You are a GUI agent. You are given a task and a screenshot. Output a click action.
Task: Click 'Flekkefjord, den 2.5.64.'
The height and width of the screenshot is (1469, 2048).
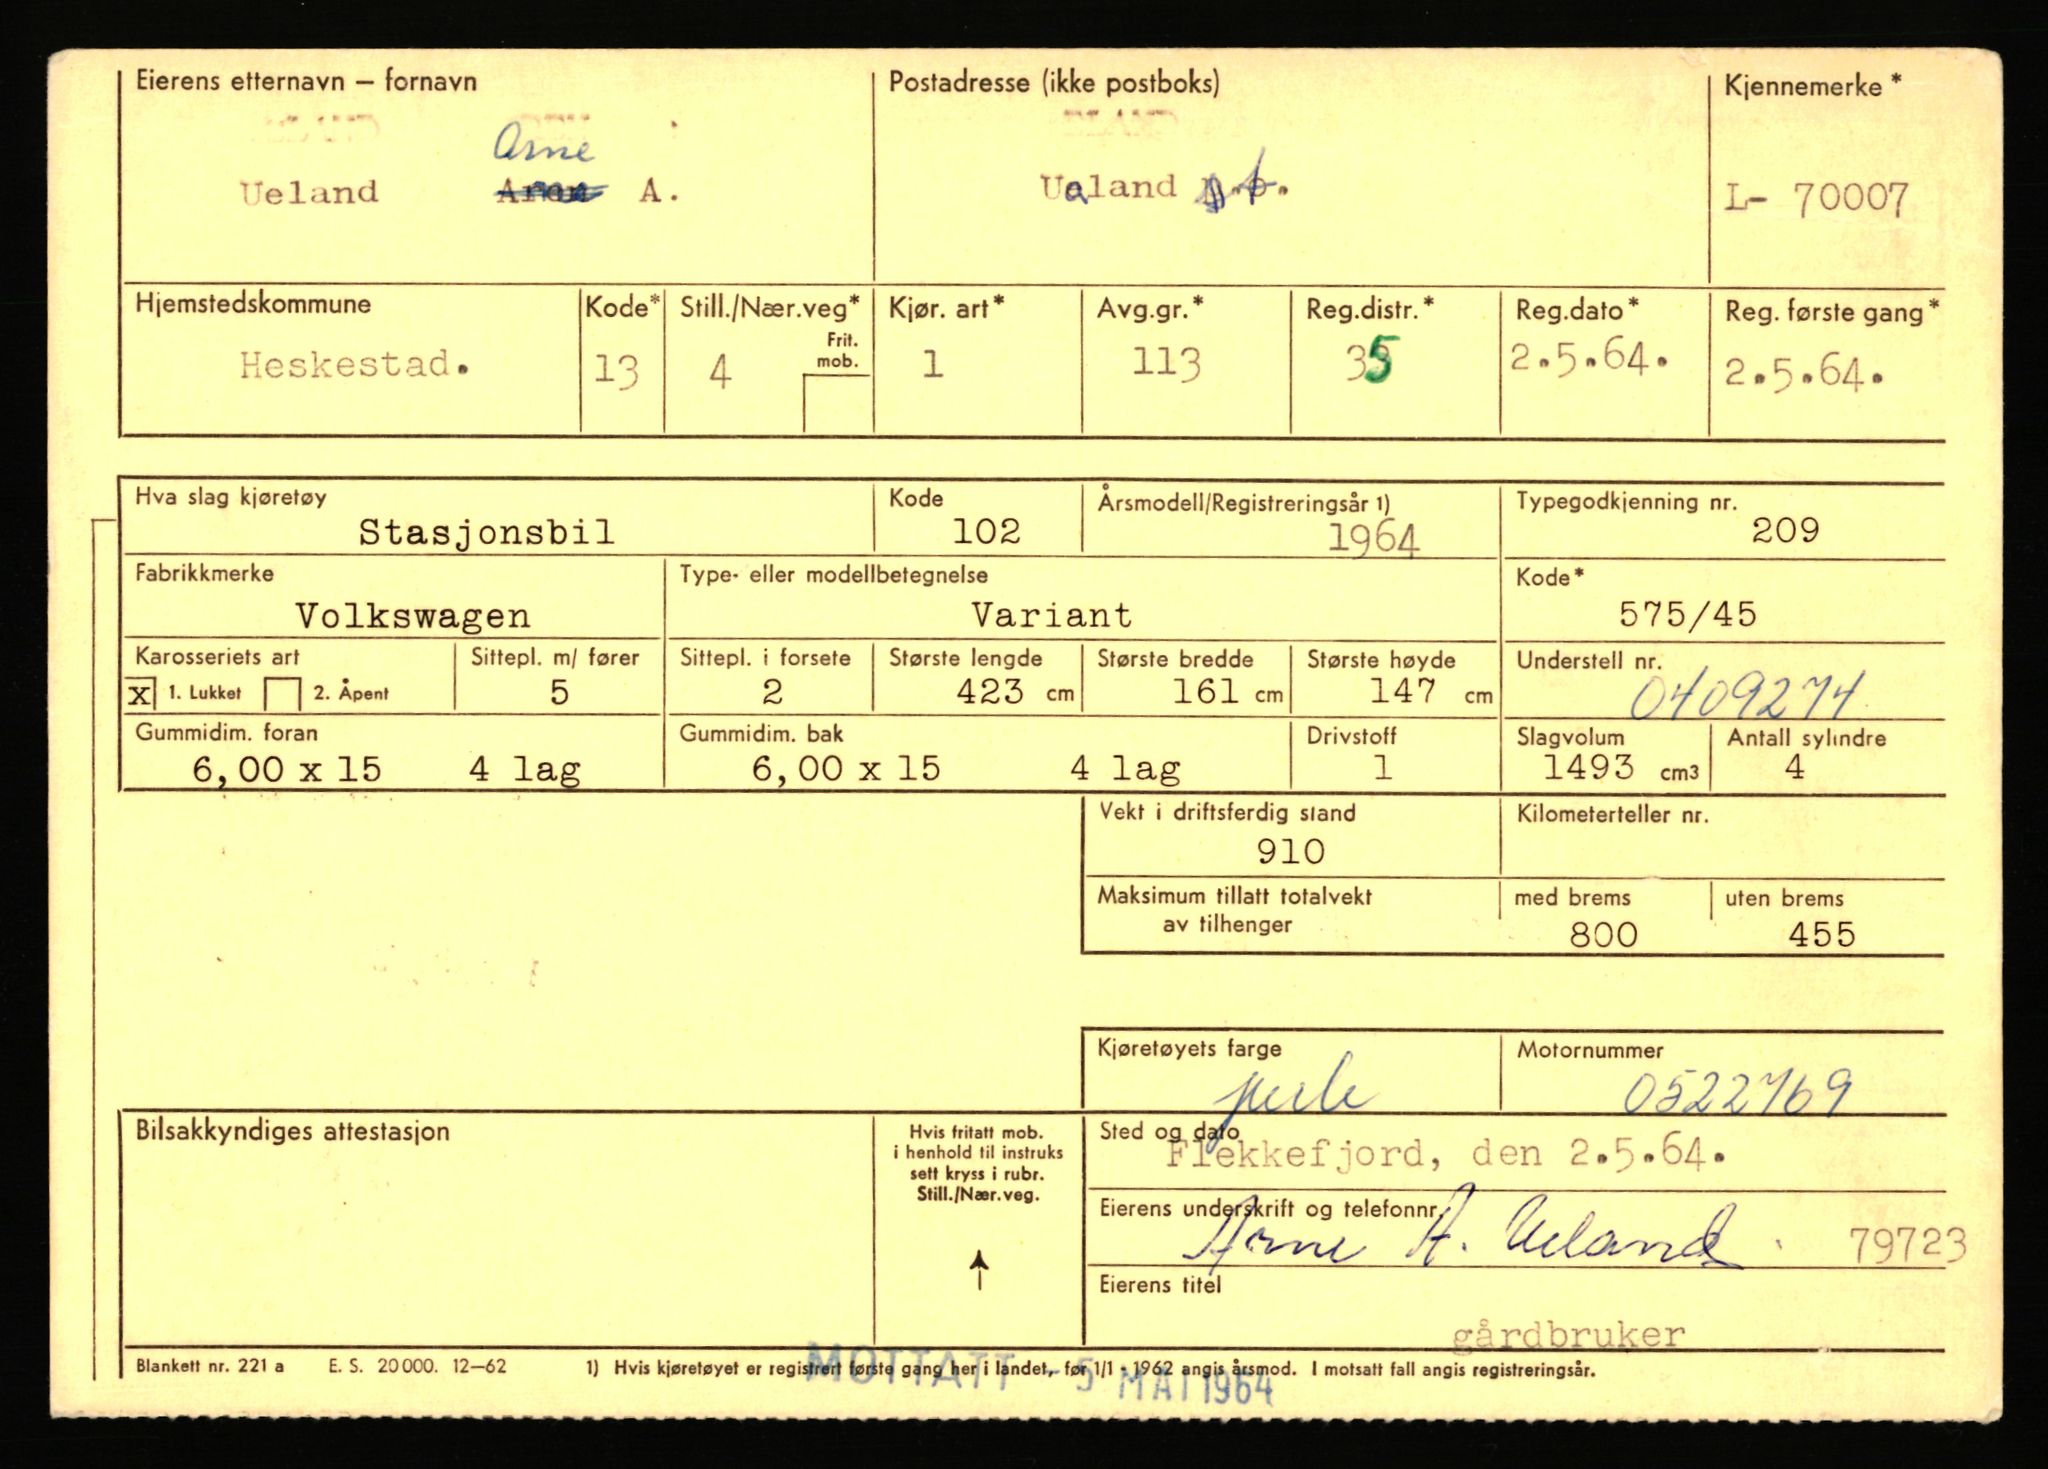tap(1446, 1155)
